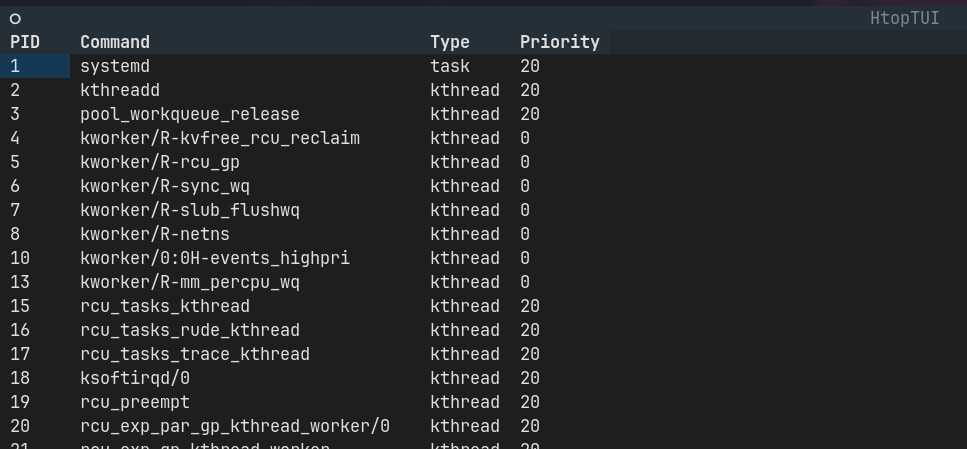
Task: Click the Priority column header
Action: 559,42
